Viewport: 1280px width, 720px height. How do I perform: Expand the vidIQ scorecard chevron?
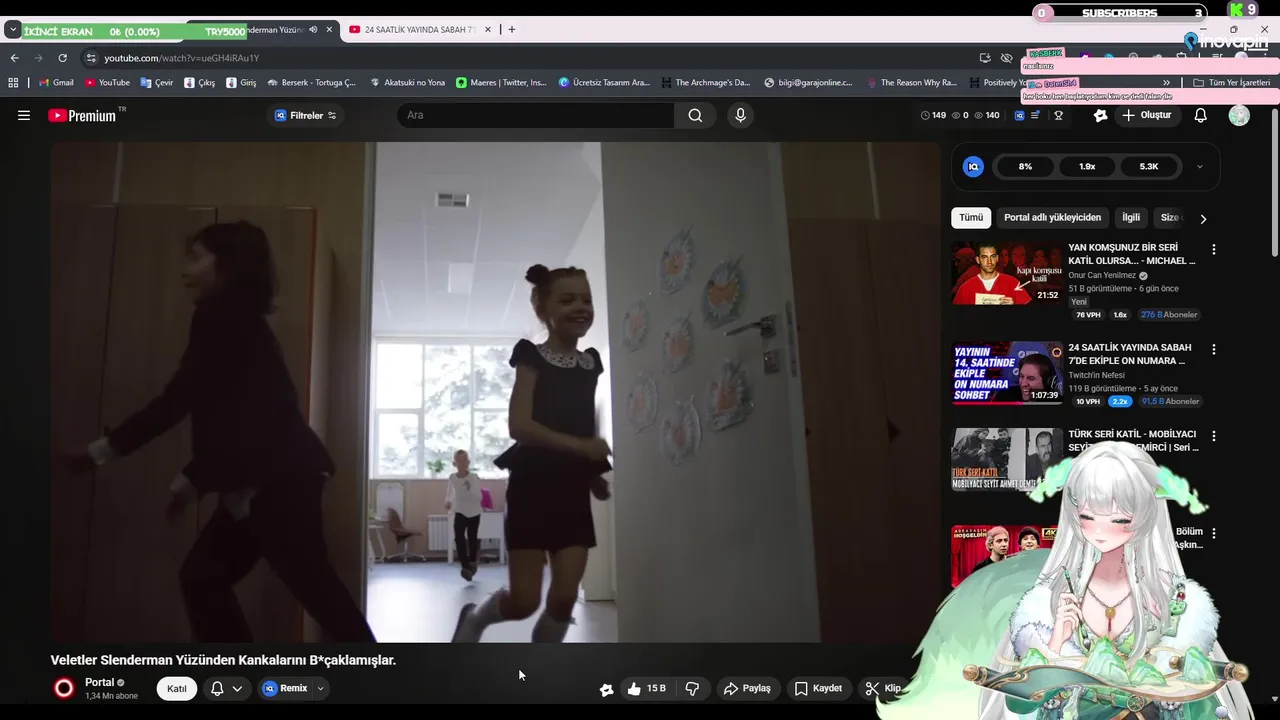(1199, 167)
